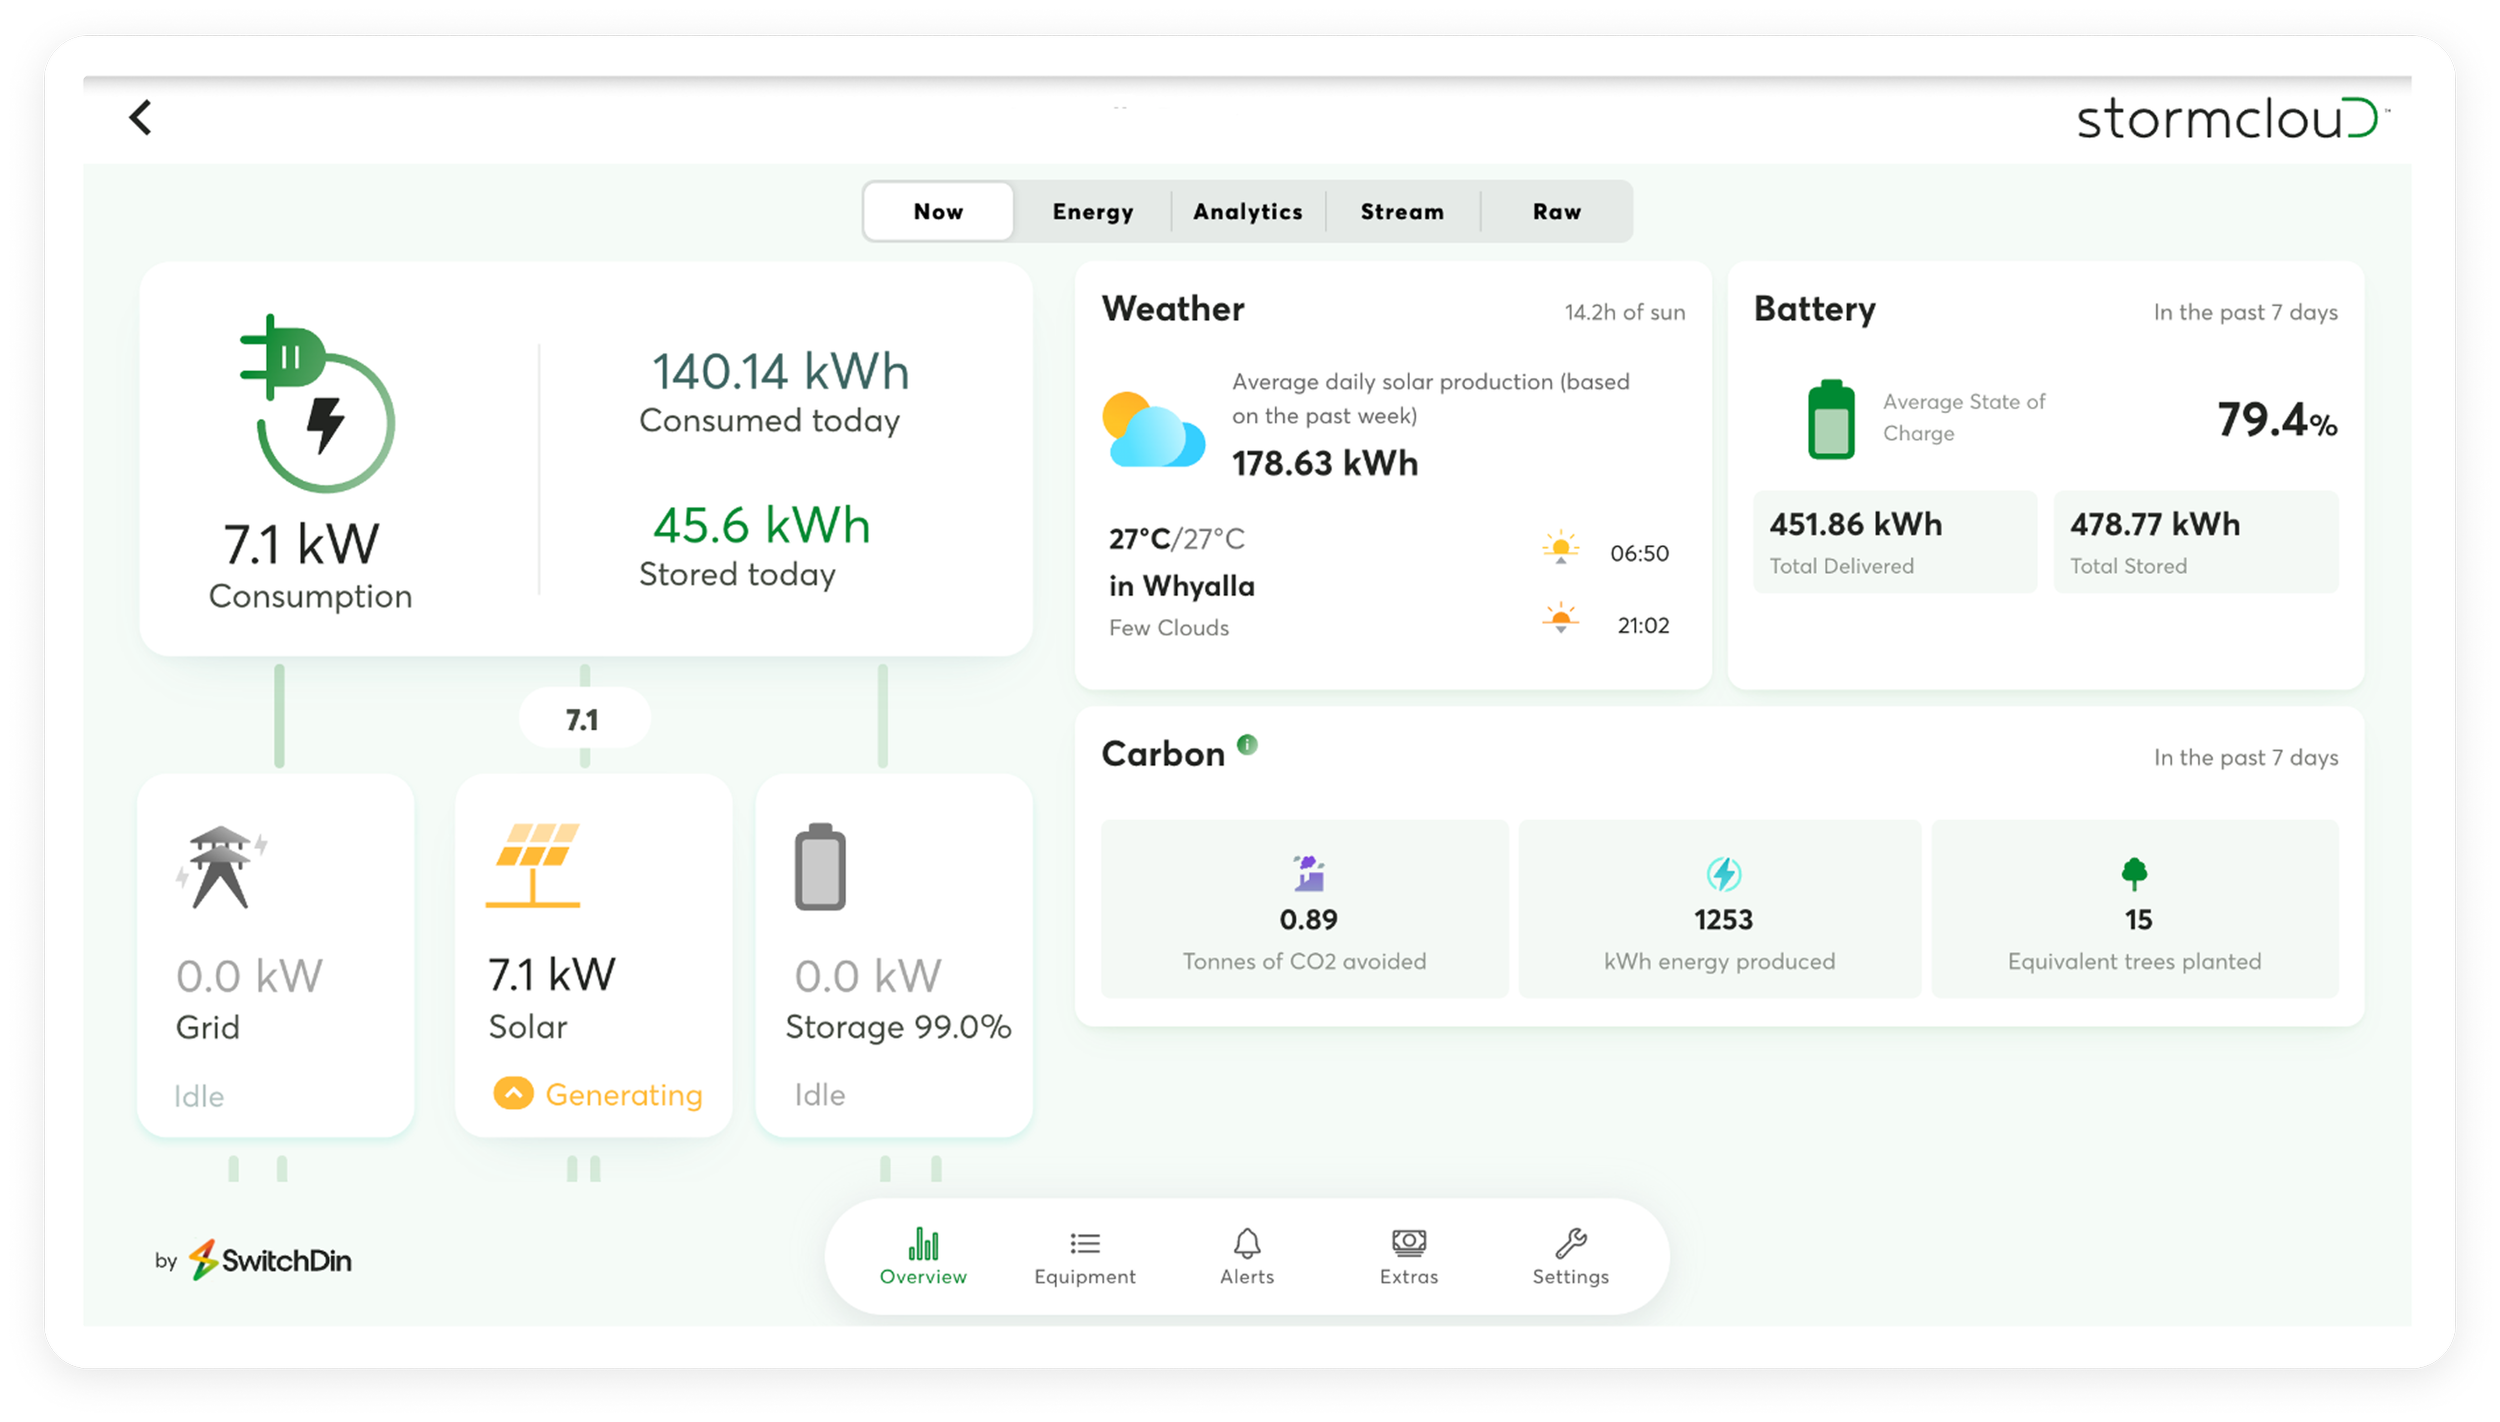Open the Equipment list icon
The height and width of the screenshot is (1422, 2500).
[x=1084, y=1243]
